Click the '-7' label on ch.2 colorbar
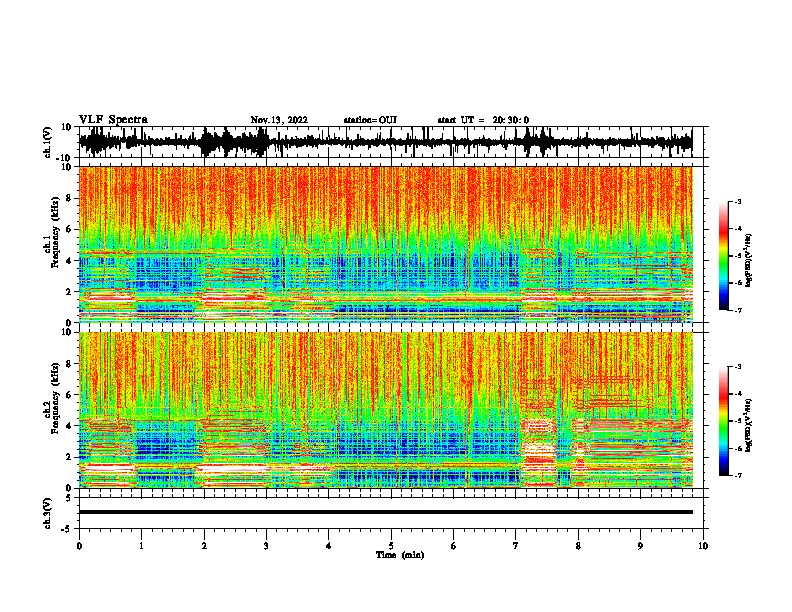Screen dimensions: 792x612 737,475
